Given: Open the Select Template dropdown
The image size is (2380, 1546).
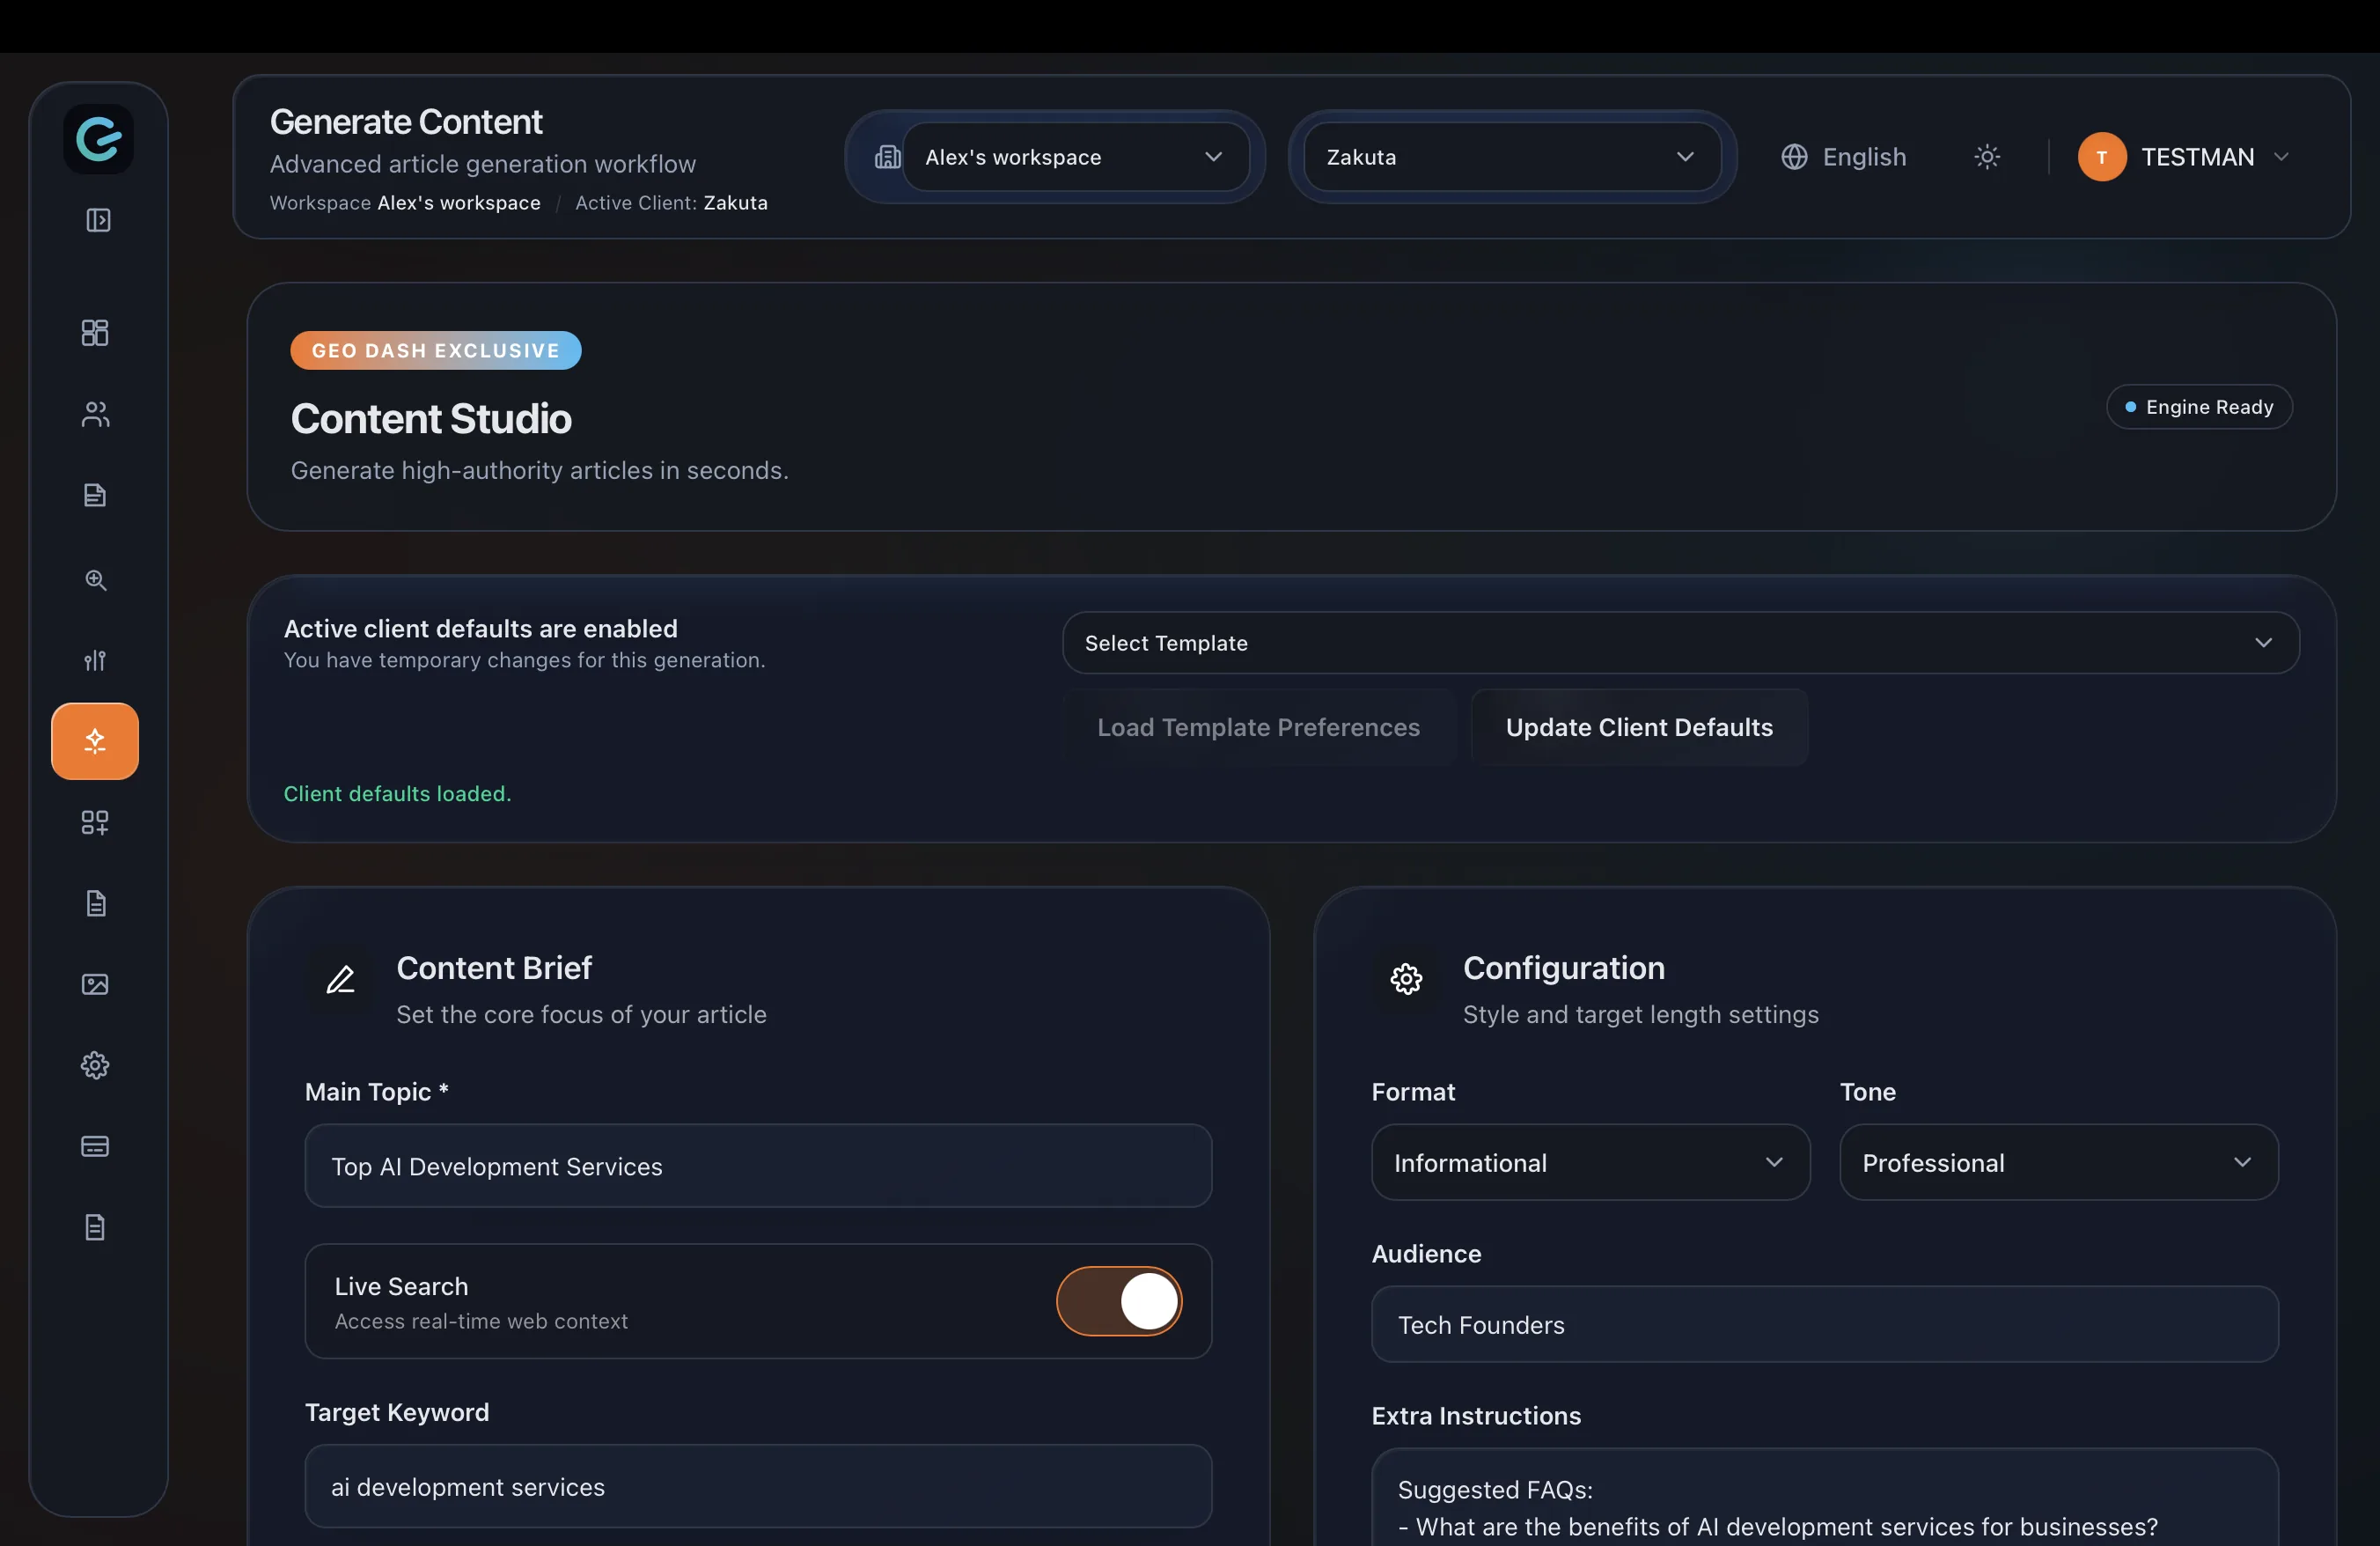Looking at the screenshot, I should [x=1680, y=643].
